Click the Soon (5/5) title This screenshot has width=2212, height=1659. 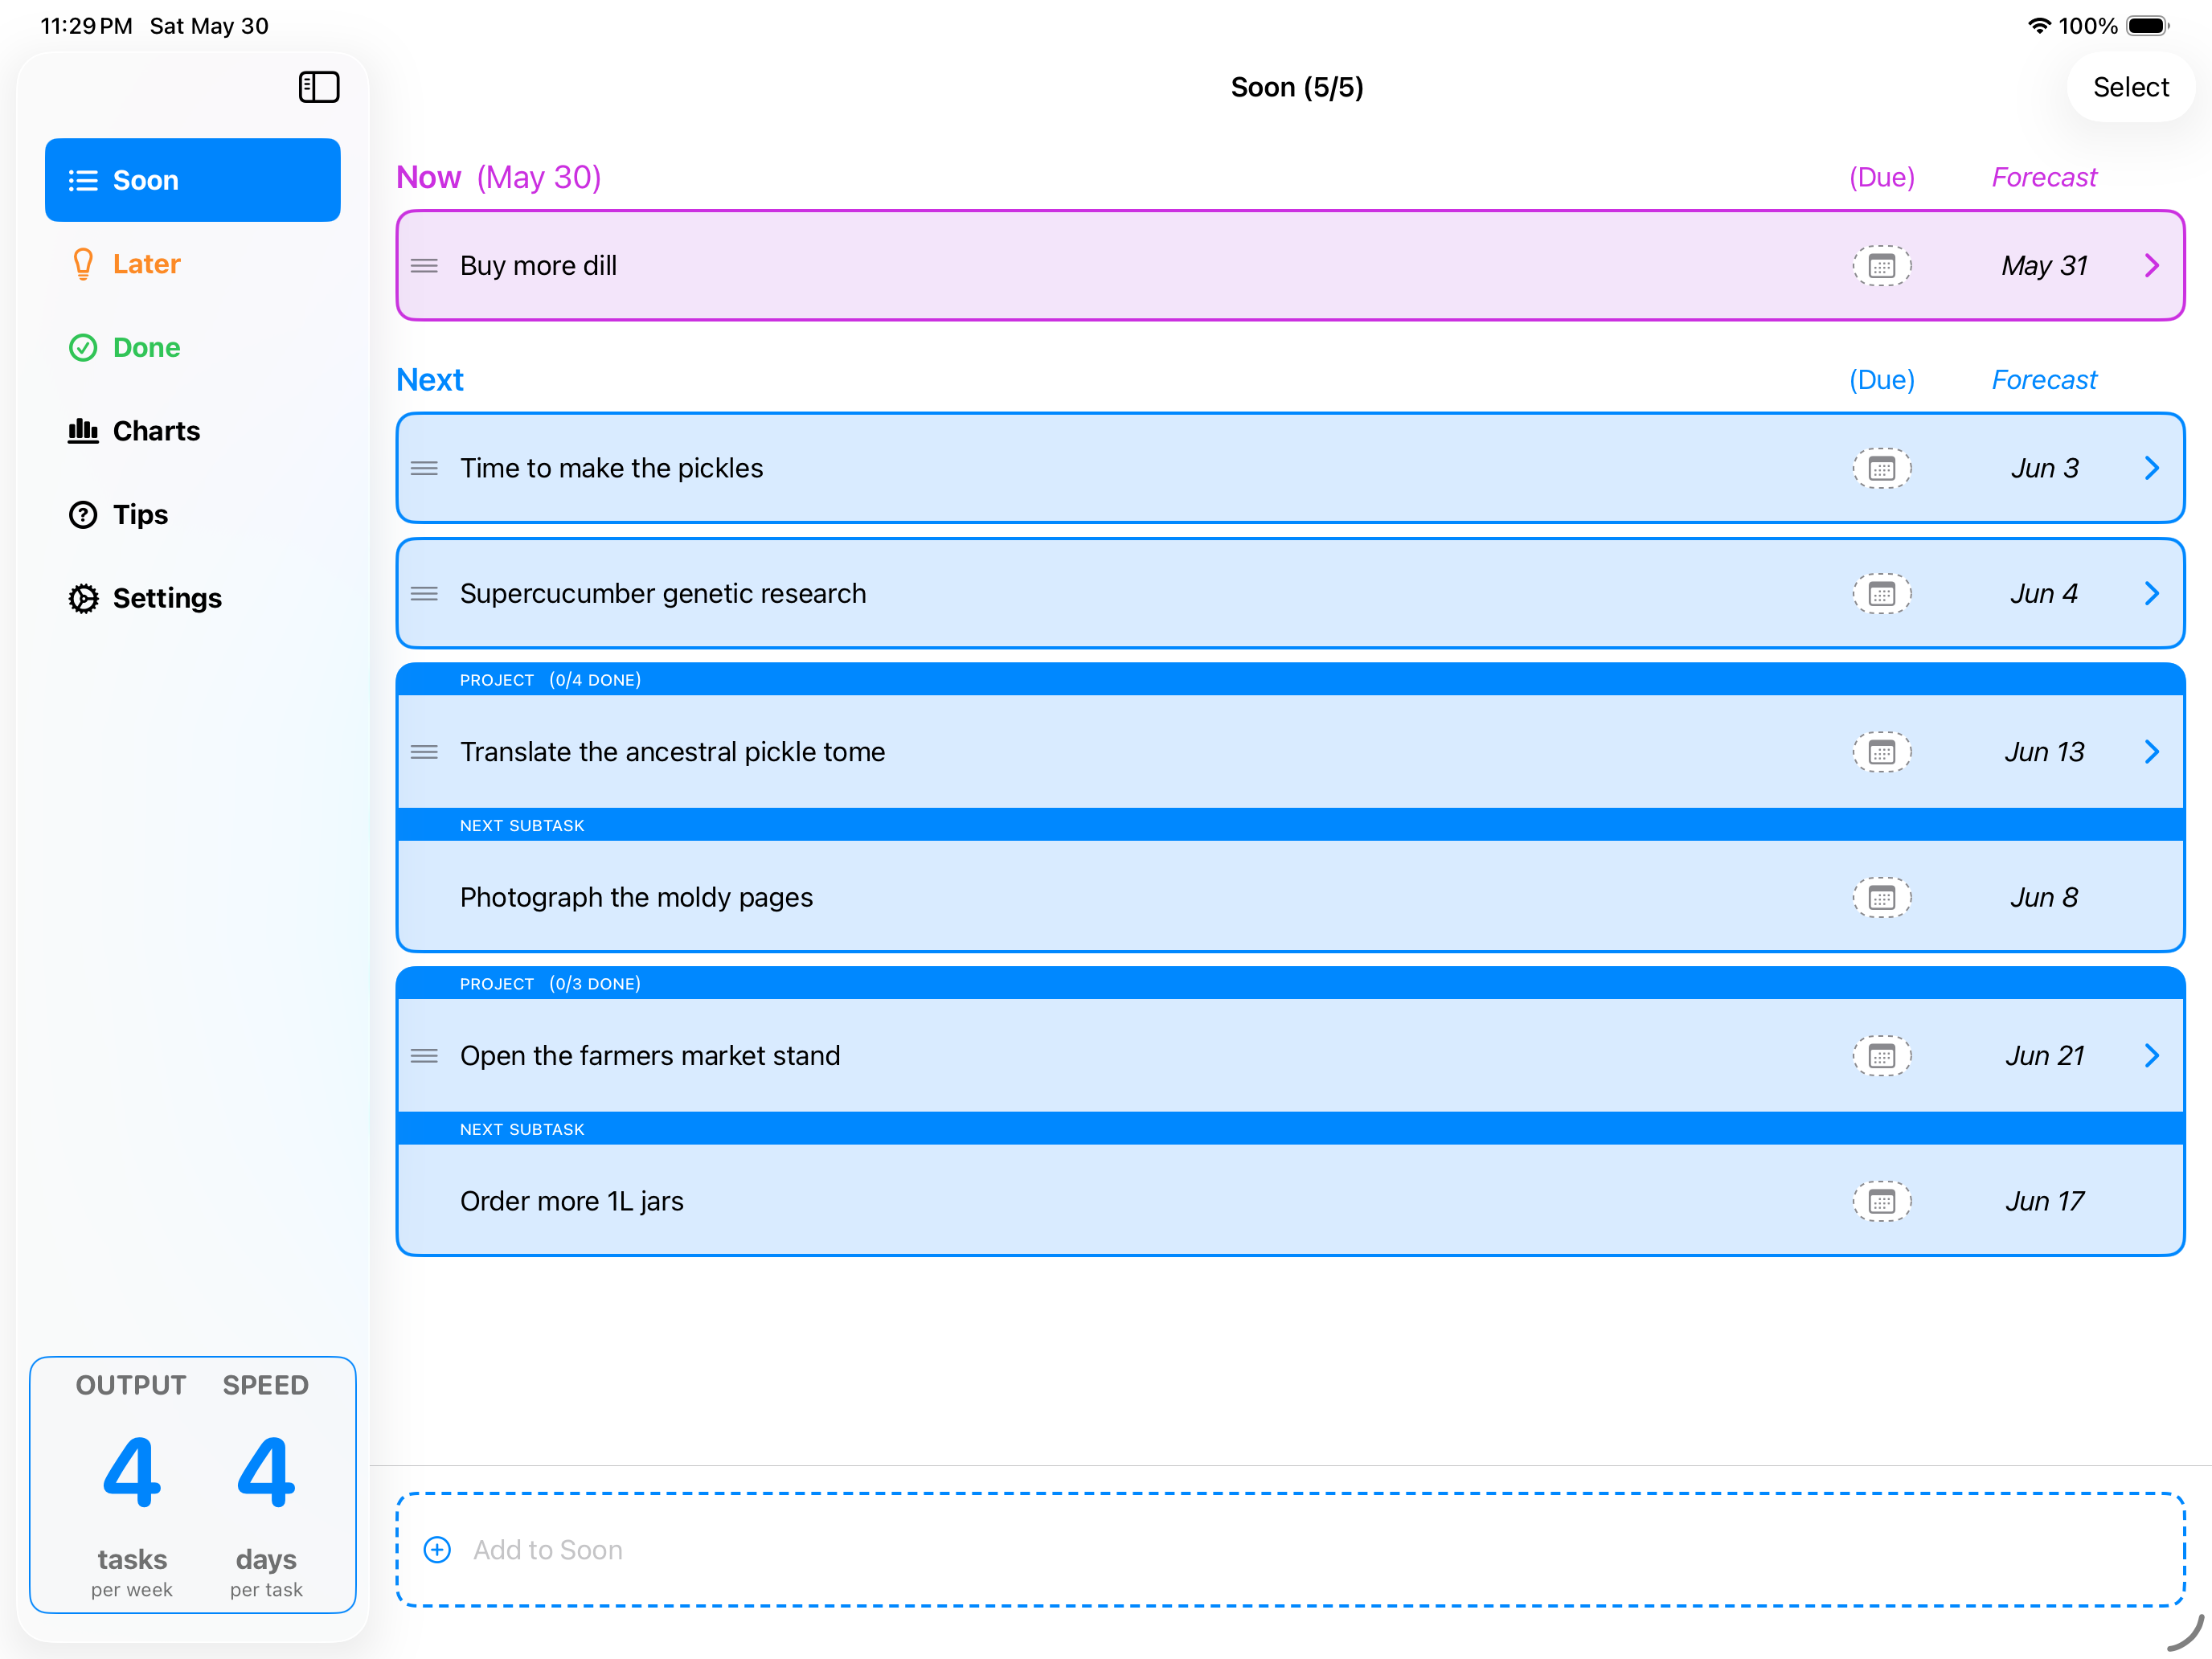pos(1297,87)
